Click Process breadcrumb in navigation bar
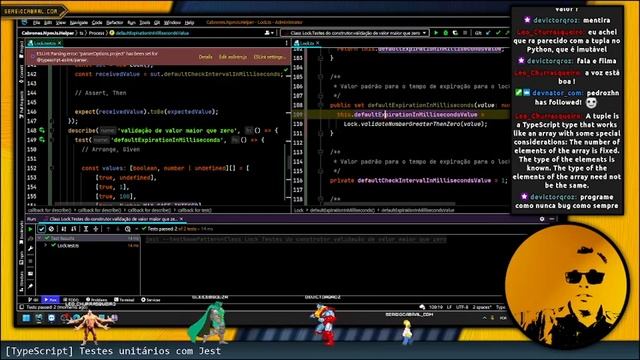 point(97,33)
